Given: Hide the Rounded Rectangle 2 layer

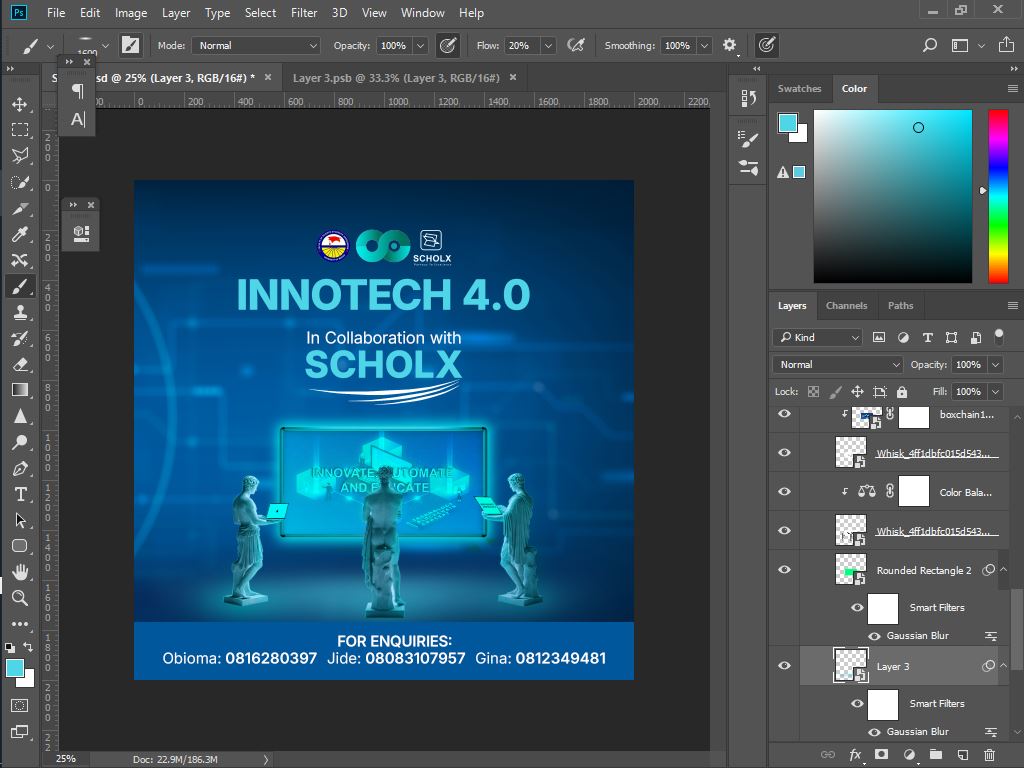Looking at the screenshot, I should (784, 570).
